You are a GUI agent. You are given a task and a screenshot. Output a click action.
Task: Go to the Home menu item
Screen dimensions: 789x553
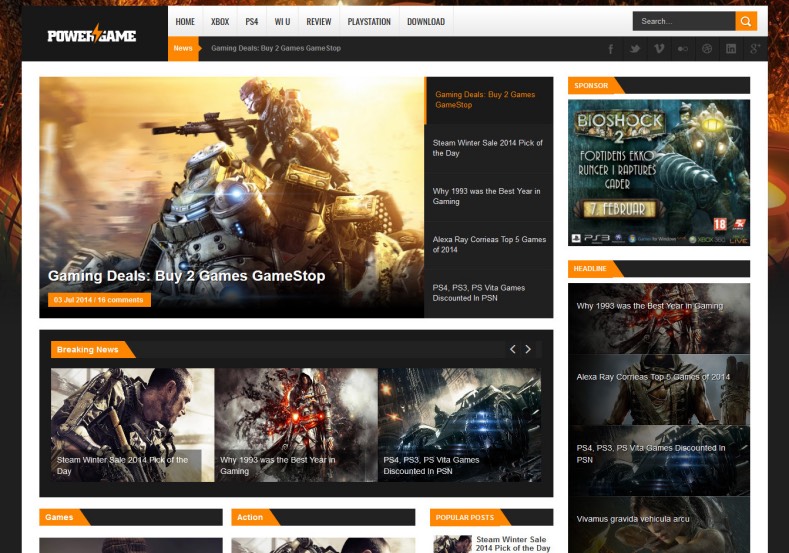[185, 22]
